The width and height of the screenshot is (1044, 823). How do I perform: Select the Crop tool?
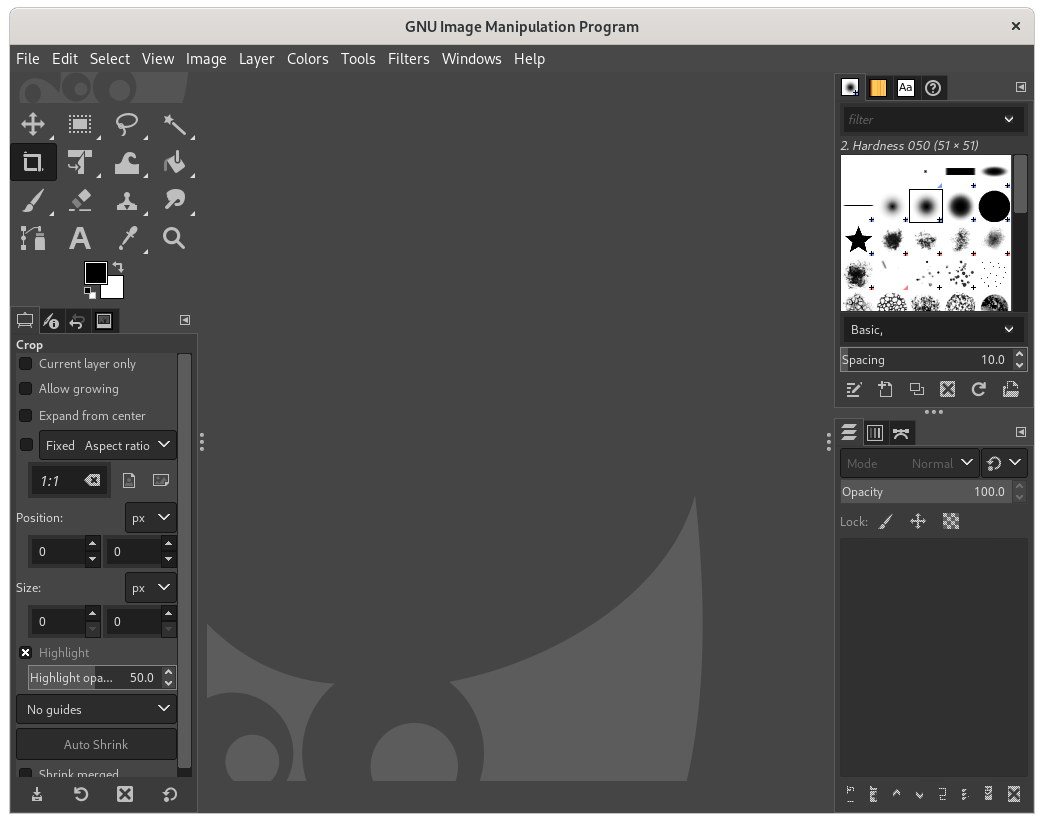pyautogui.click(x=33, y=162)
